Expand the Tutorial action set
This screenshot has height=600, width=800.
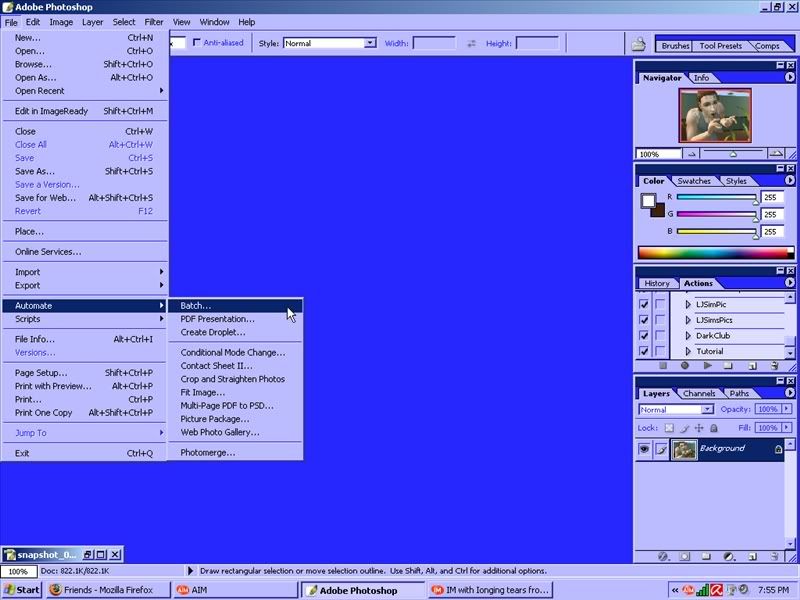point(688,351)
